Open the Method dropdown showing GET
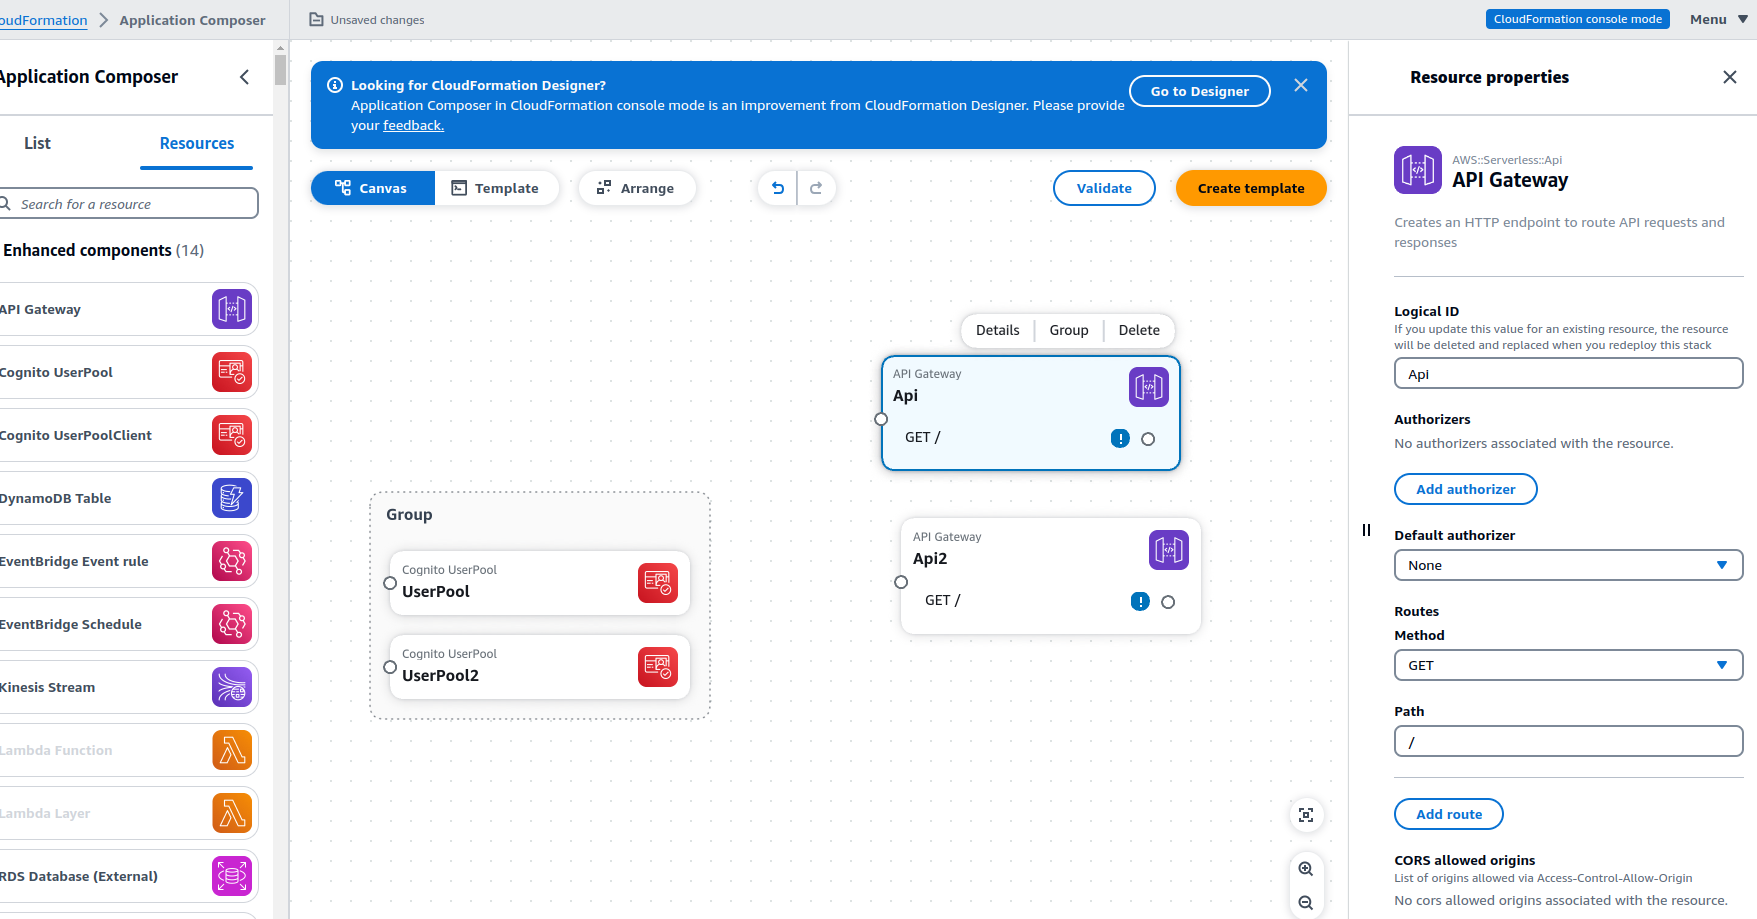This screenshot has width=1757, height=919. tap(1568, 665)
